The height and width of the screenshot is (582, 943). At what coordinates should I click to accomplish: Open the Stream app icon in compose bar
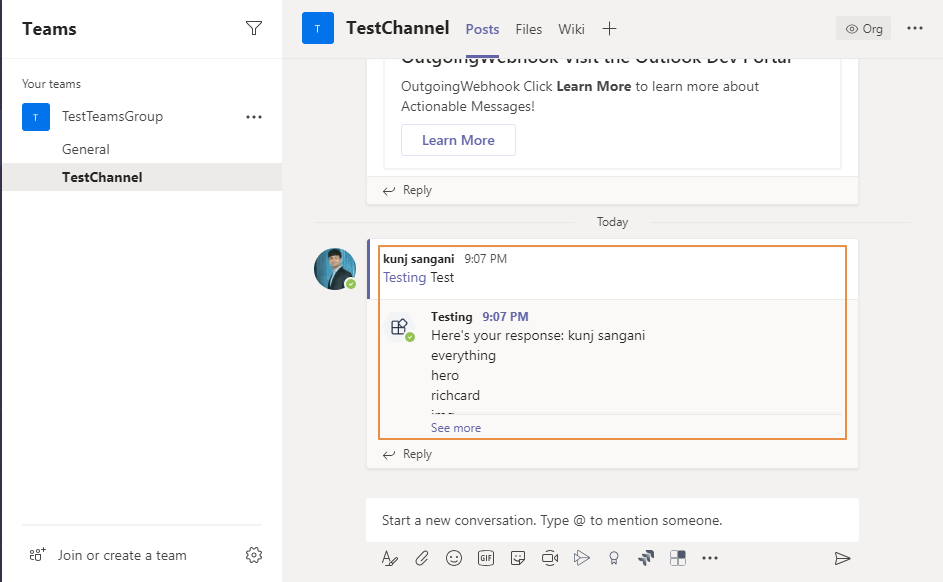(582, 558)
